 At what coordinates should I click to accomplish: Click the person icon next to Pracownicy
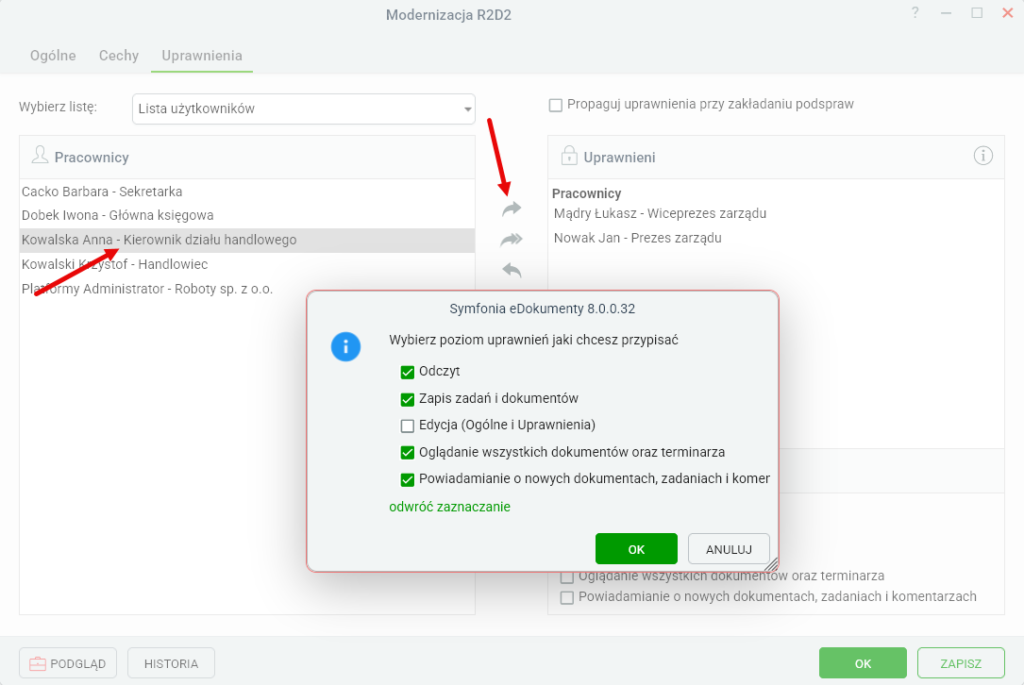[40, 155]
